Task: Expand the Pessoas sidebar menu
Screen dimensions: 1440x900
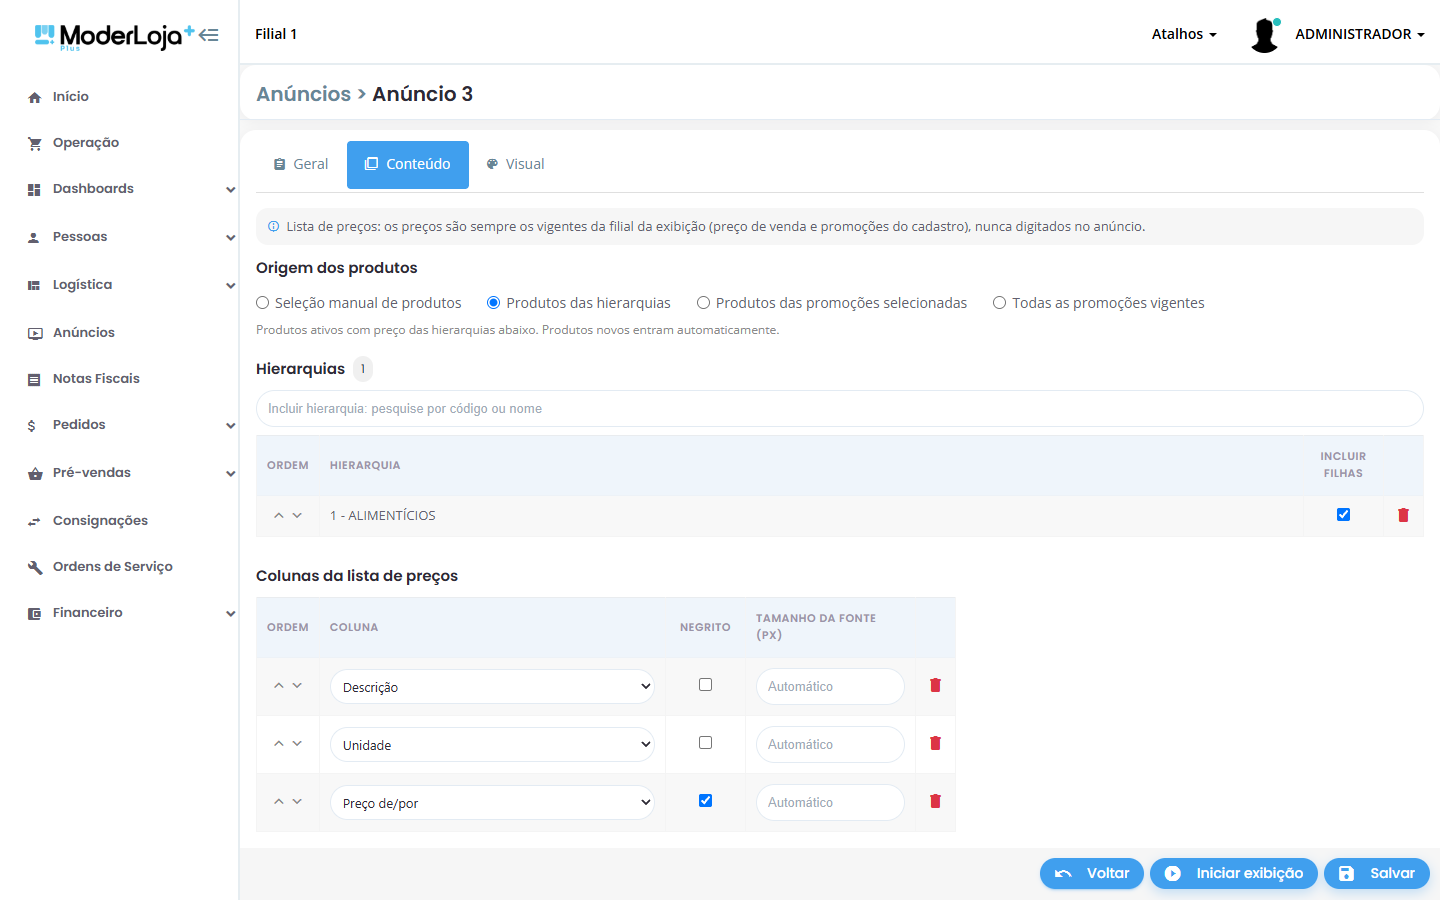Action: point(130,237)
